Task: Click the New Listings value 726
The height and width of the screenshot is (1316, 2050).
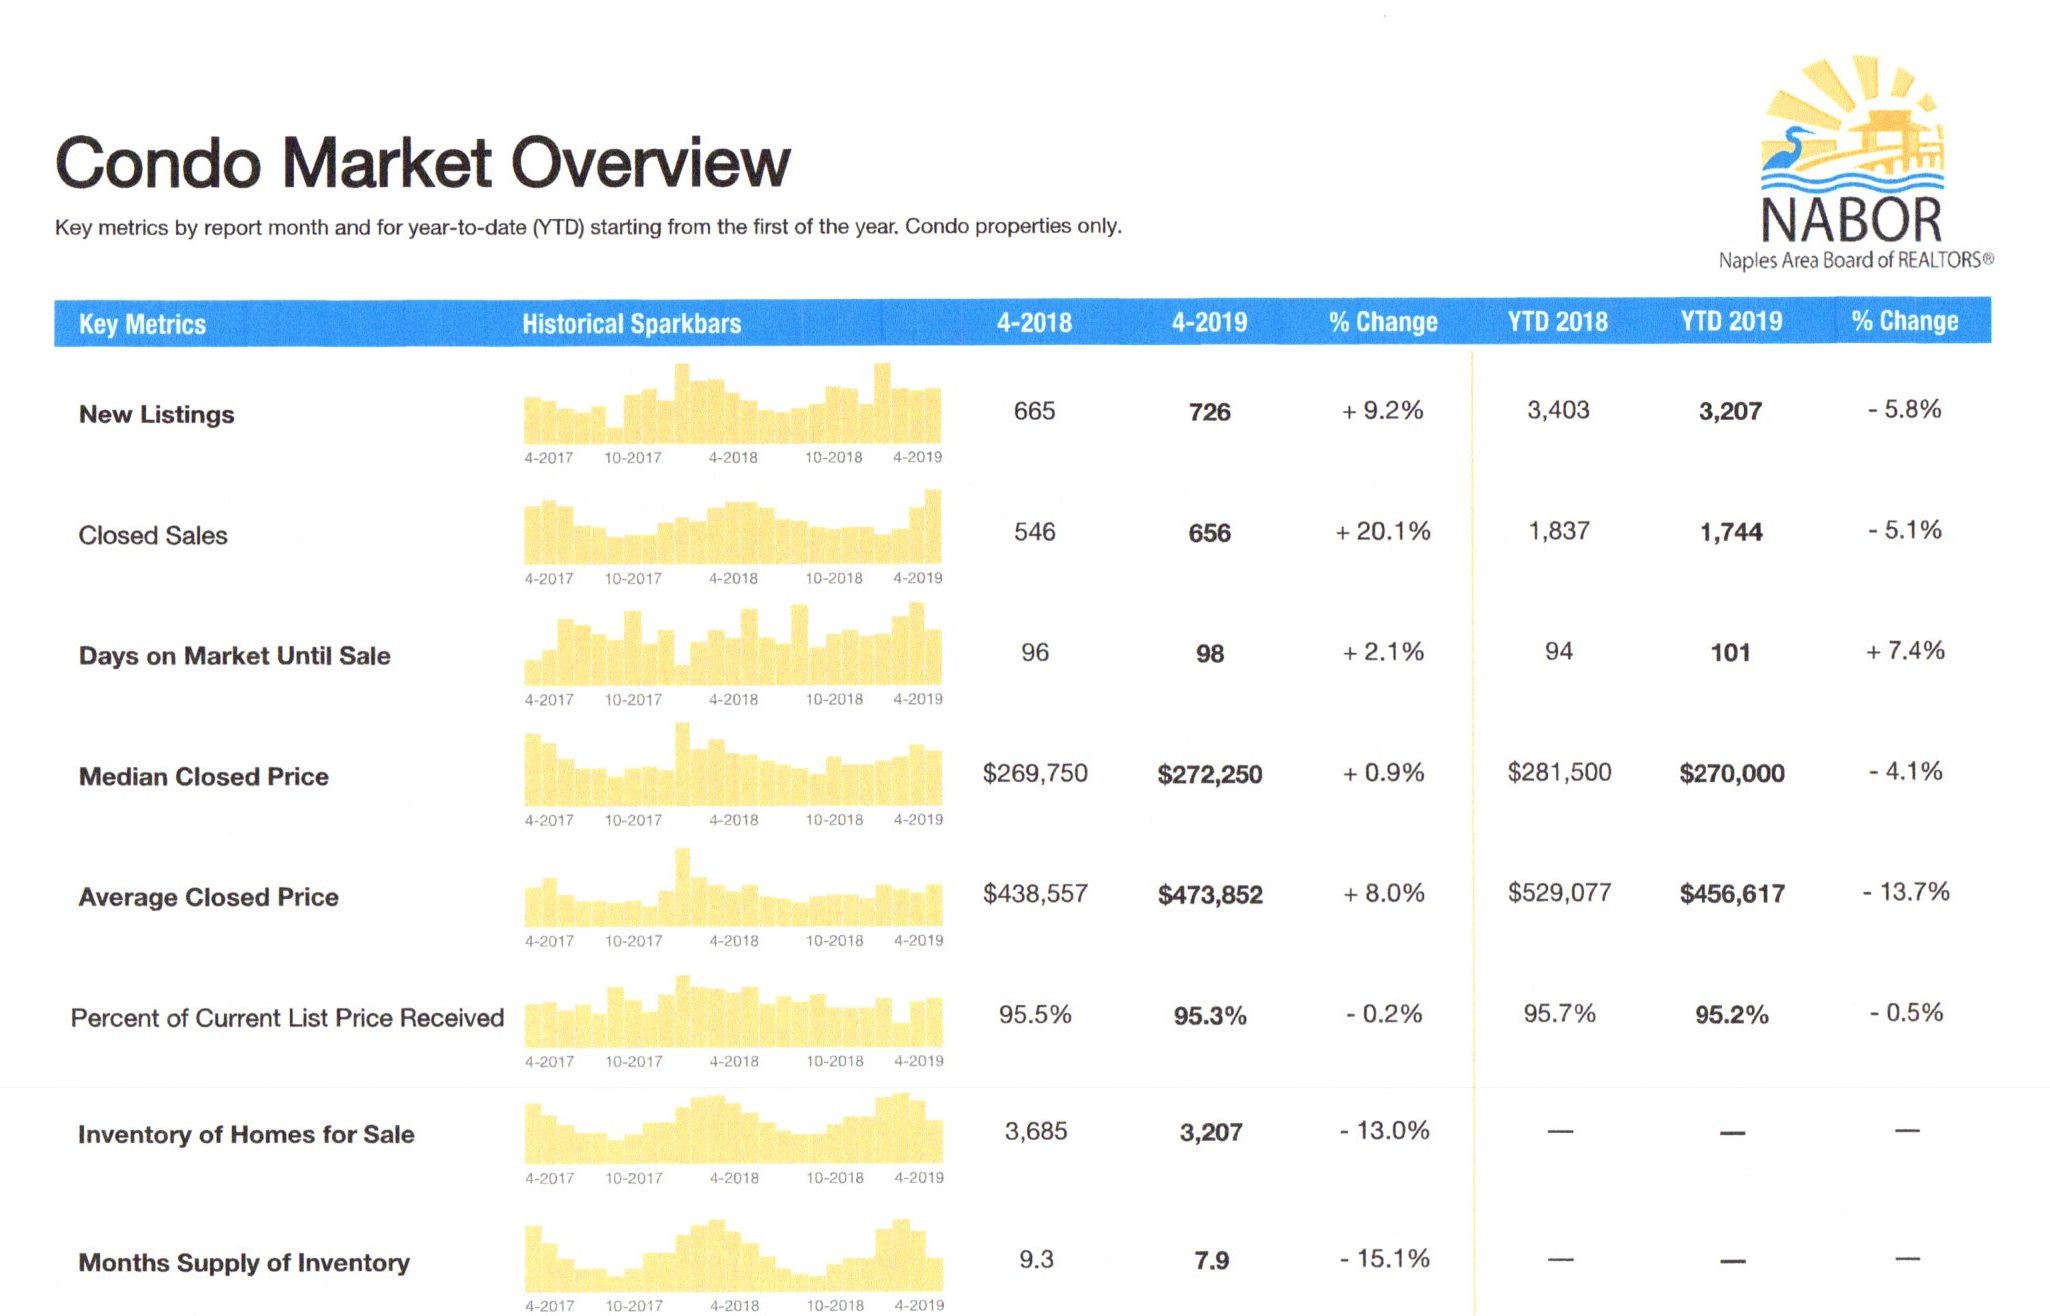Action: coord(1209,412)
